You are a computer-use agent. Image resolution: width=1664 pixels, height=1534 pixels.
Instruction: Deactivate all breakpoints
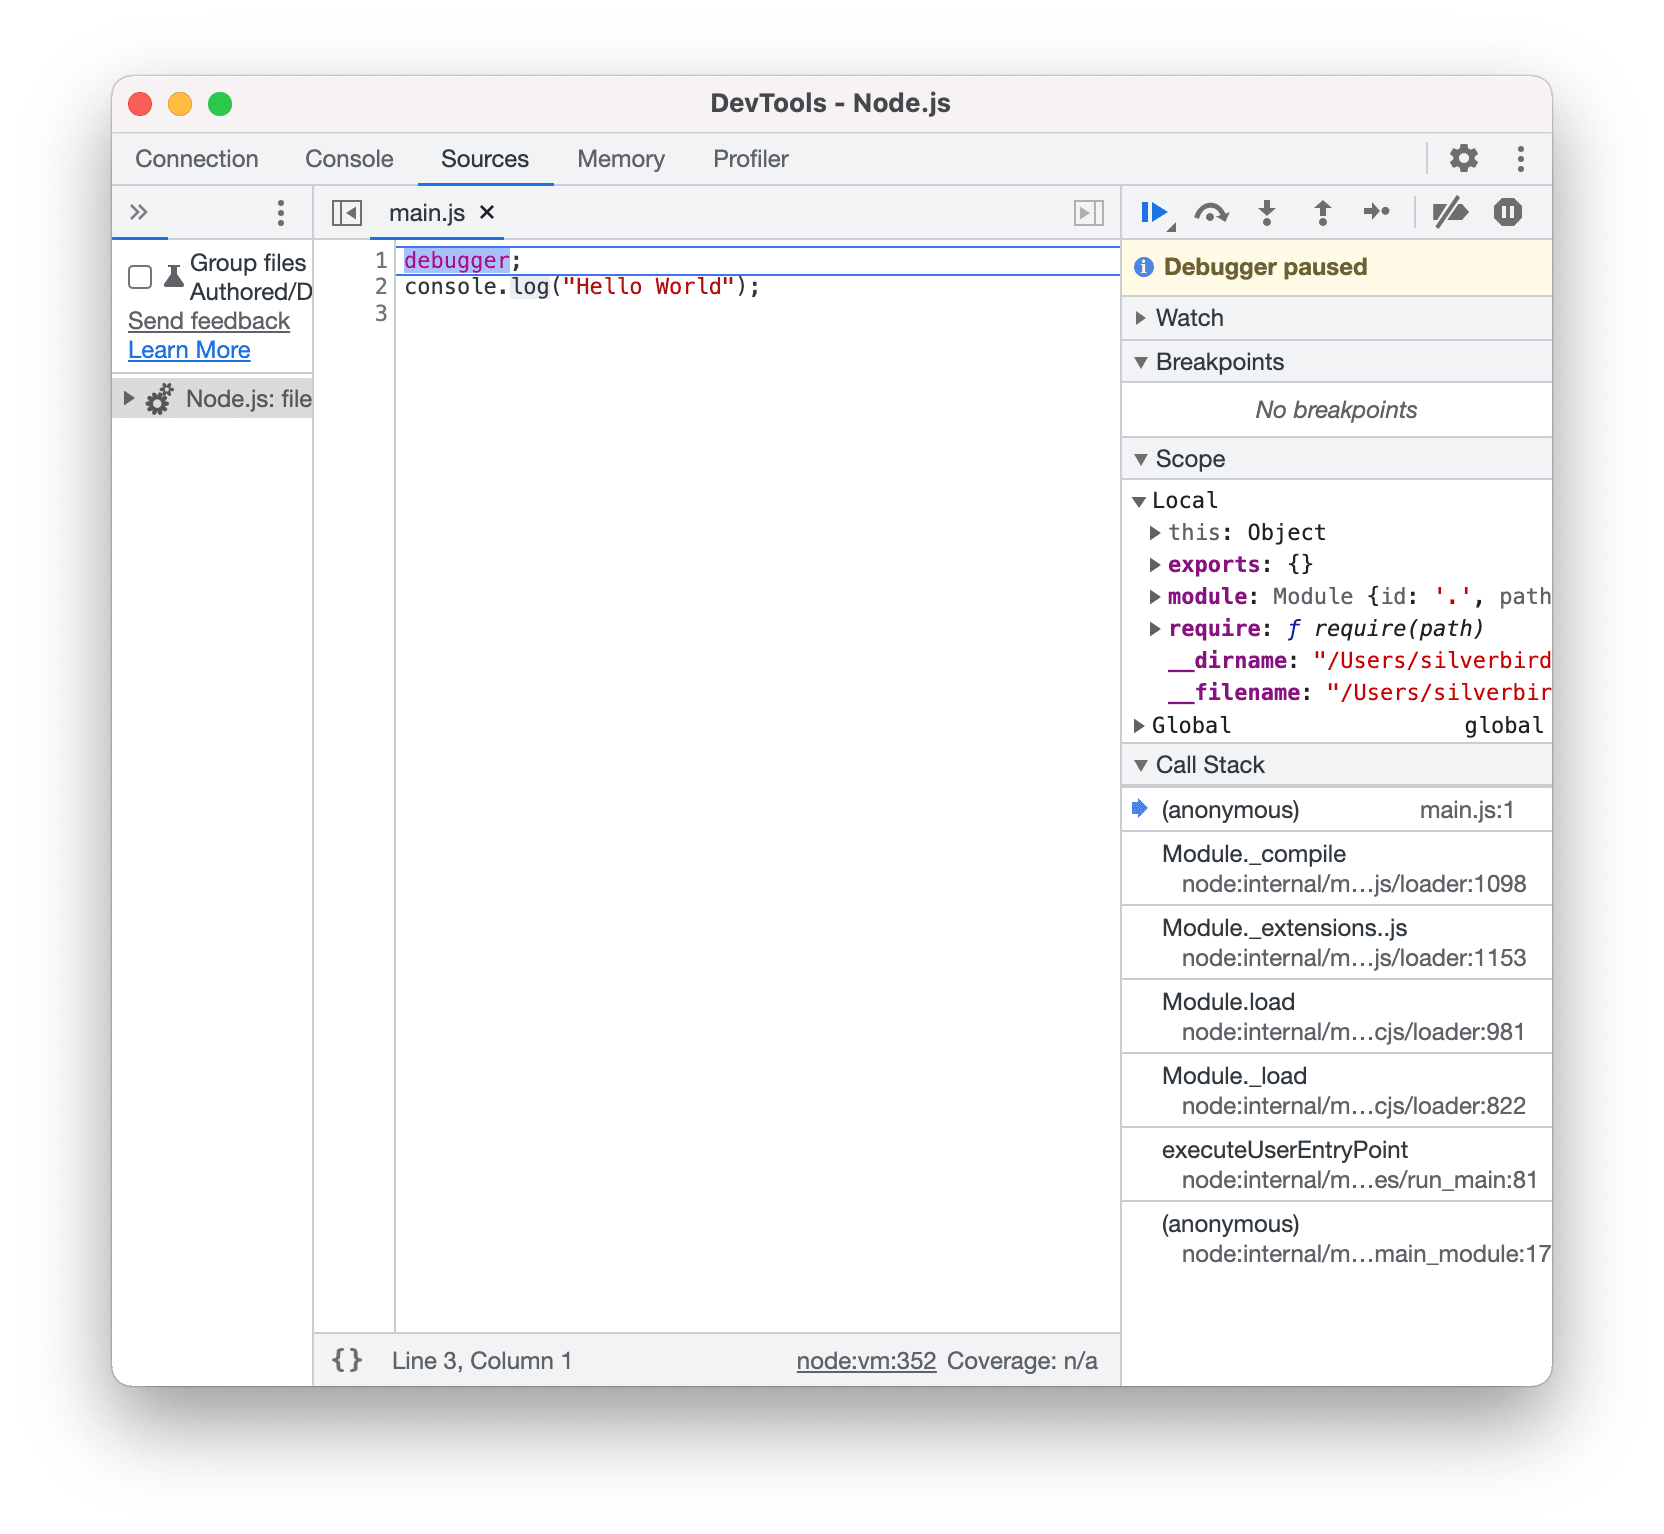point(1451,212)
